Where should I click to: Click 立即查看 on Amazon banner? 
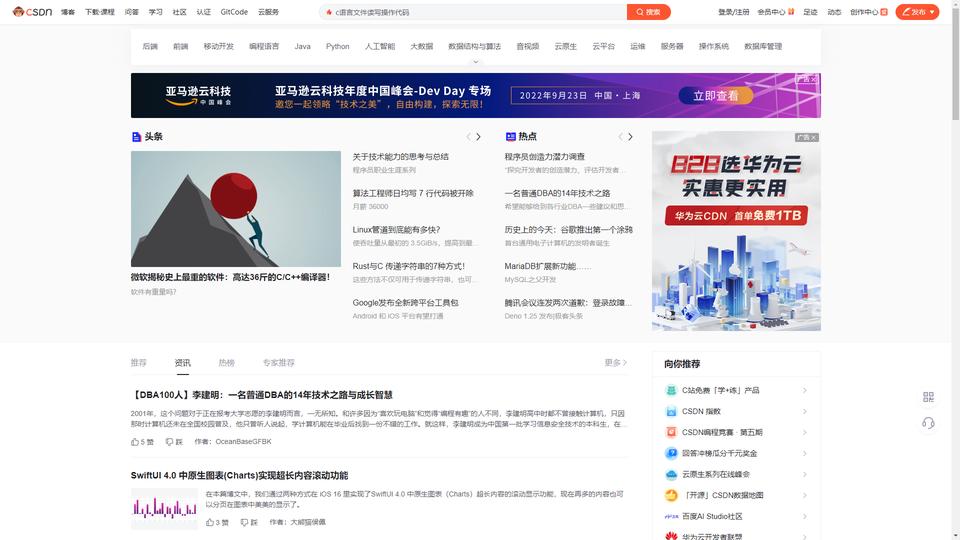(x=716, y=96)
